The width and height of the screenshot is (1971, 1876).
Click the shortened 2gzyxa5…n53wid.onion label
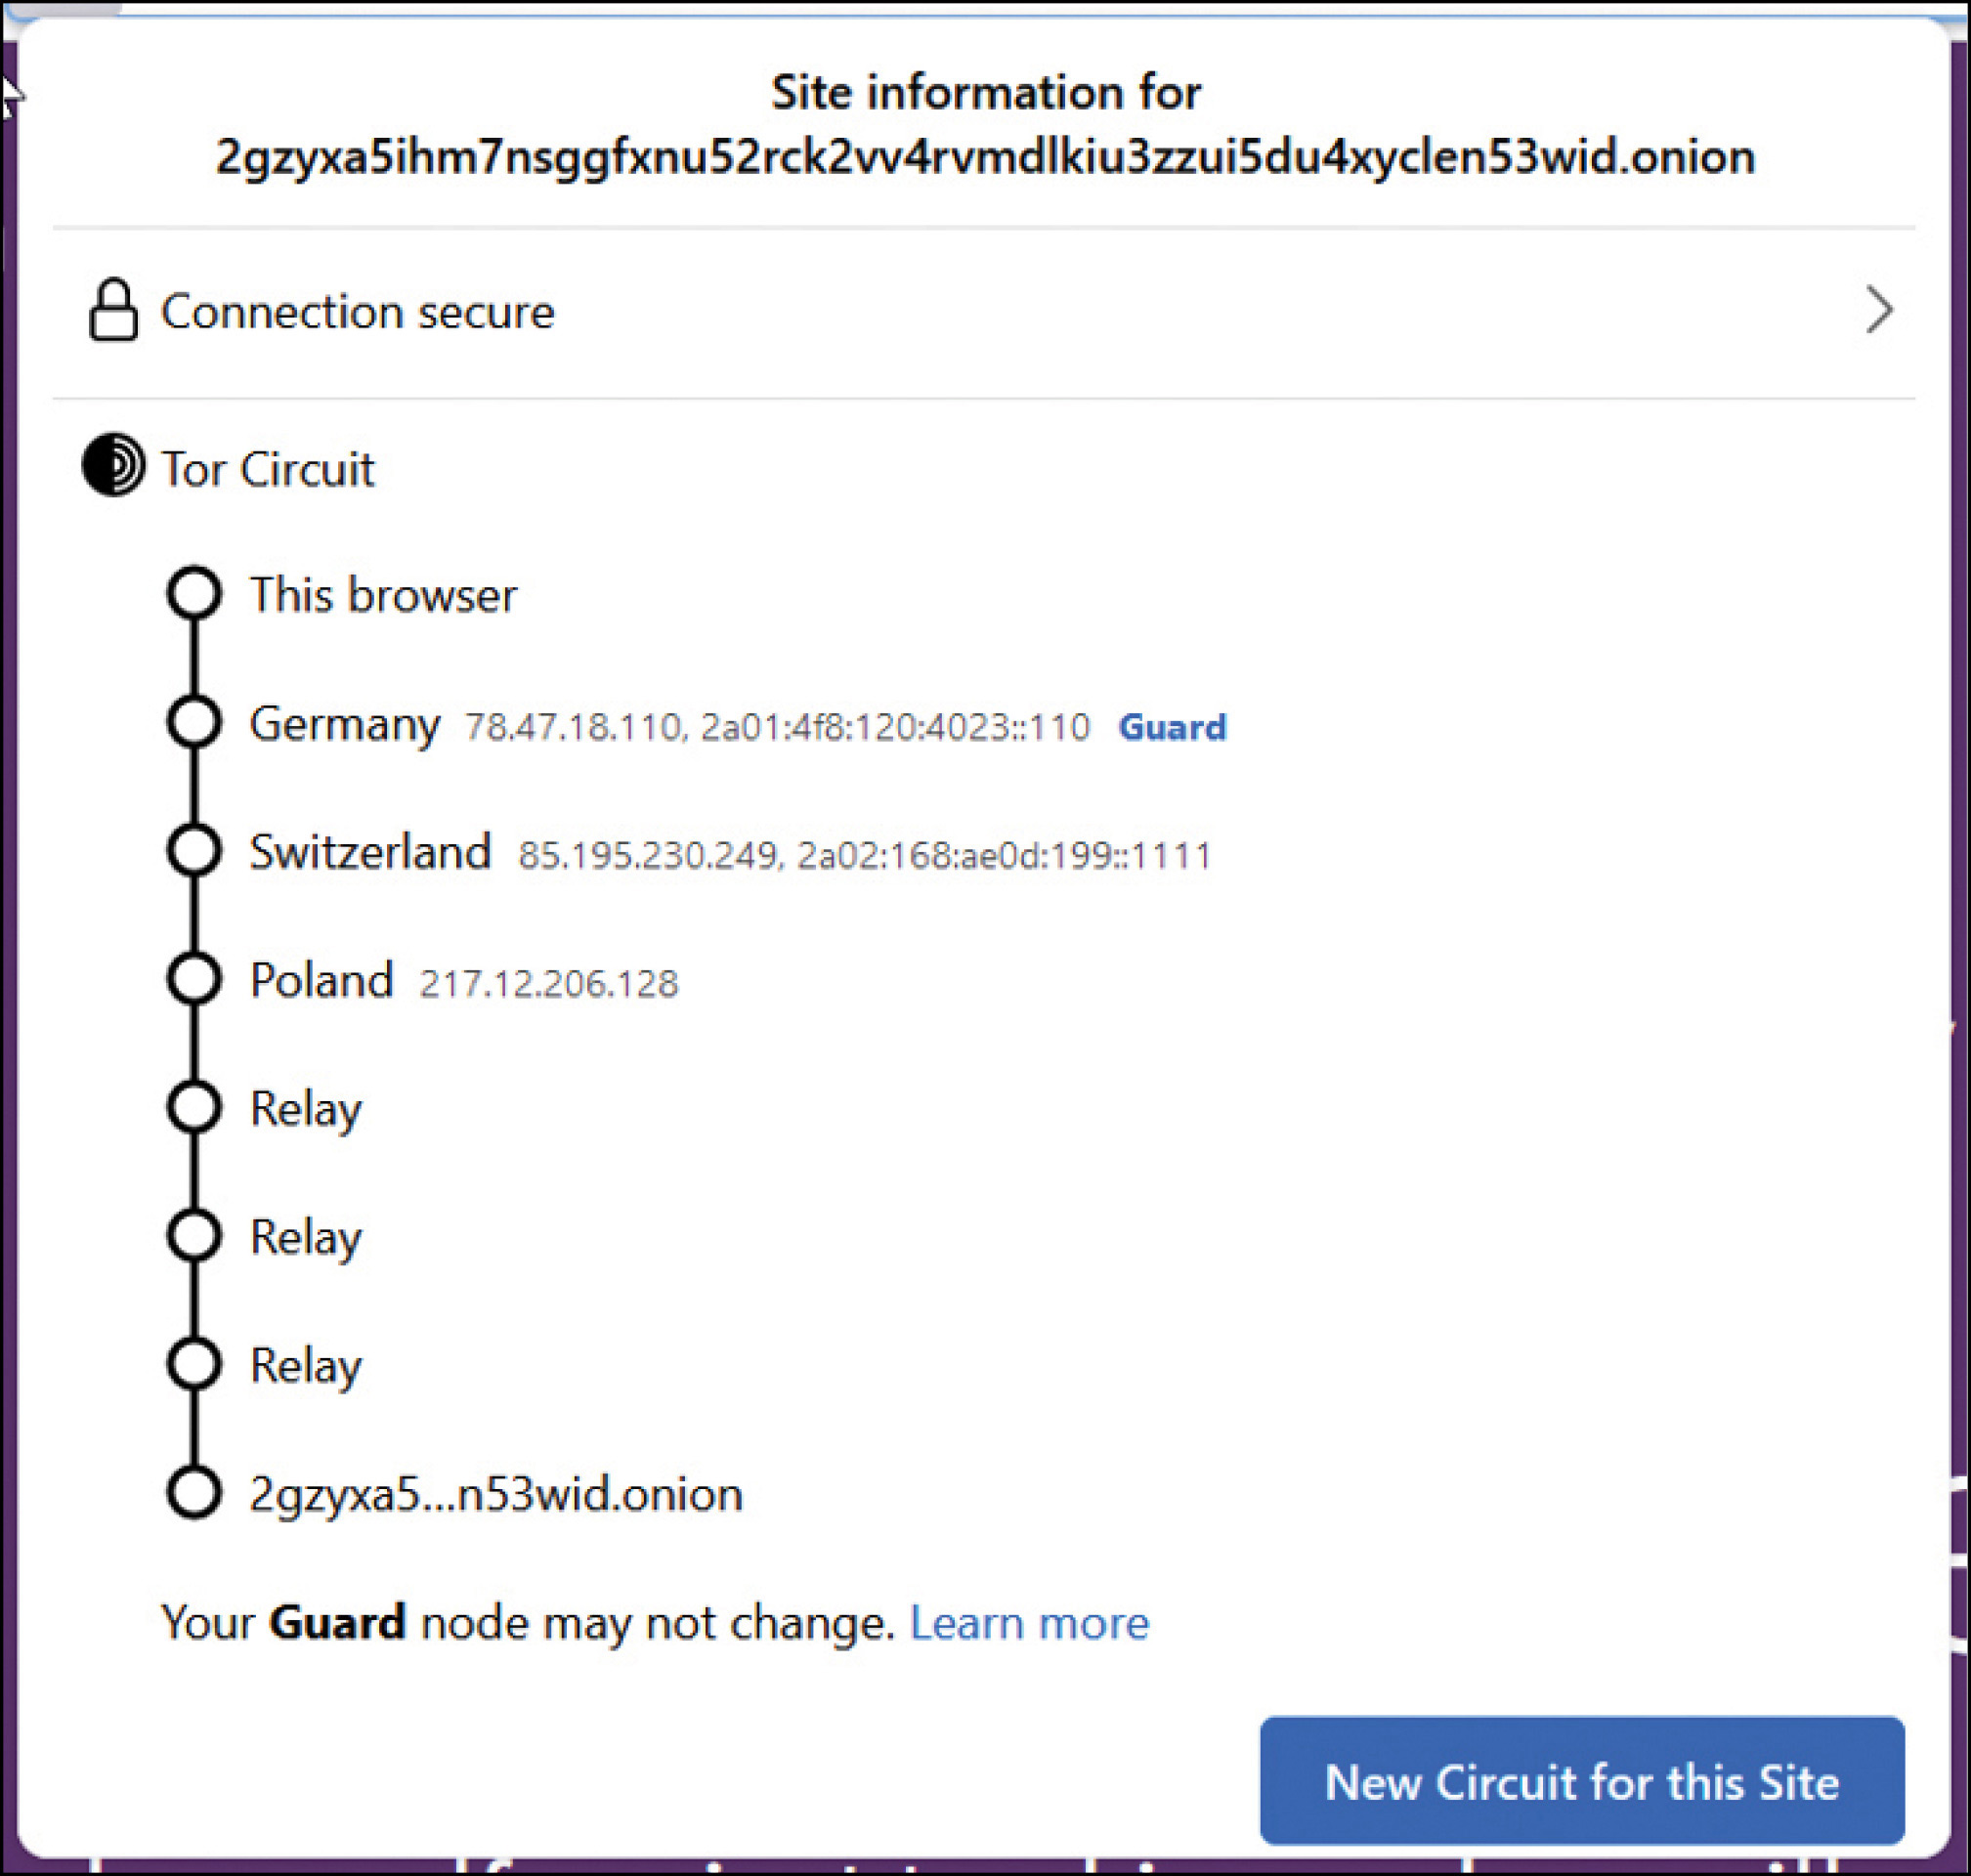pyautogui.click(x=496, y=1494)
